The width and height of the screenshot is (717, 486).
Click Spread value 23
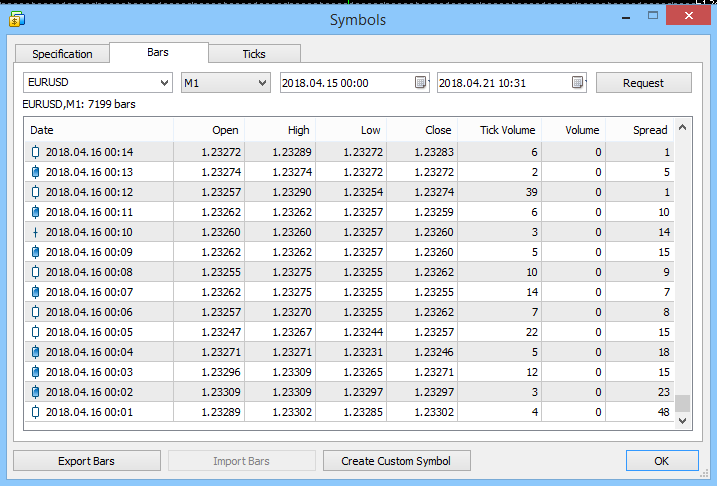point(663,392)
